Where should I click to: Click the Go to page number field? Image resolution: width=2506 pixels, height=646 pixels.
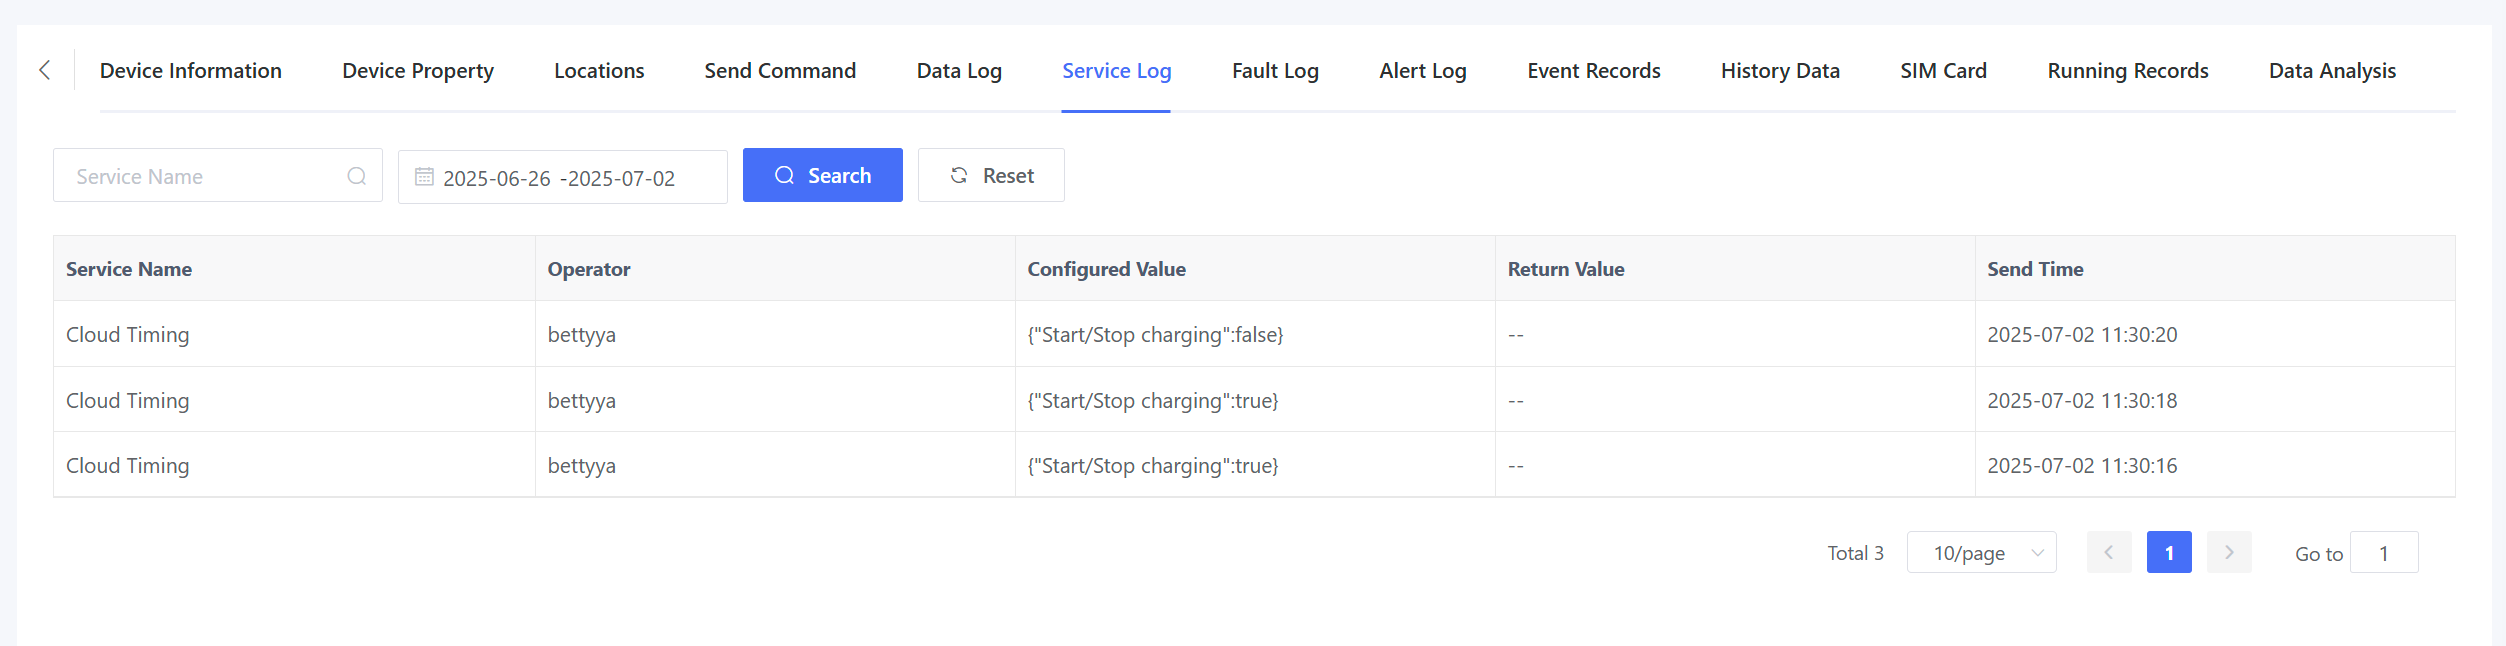tap(2383, 552)
